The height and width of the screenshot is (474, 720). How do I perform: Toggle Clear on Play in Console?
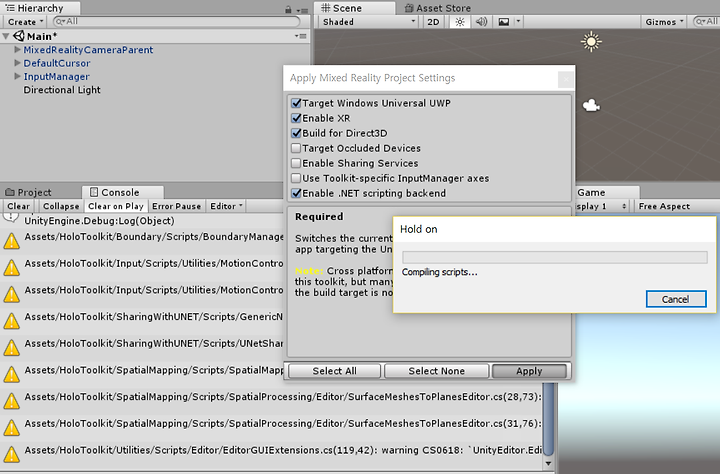(x=116, y=206)
